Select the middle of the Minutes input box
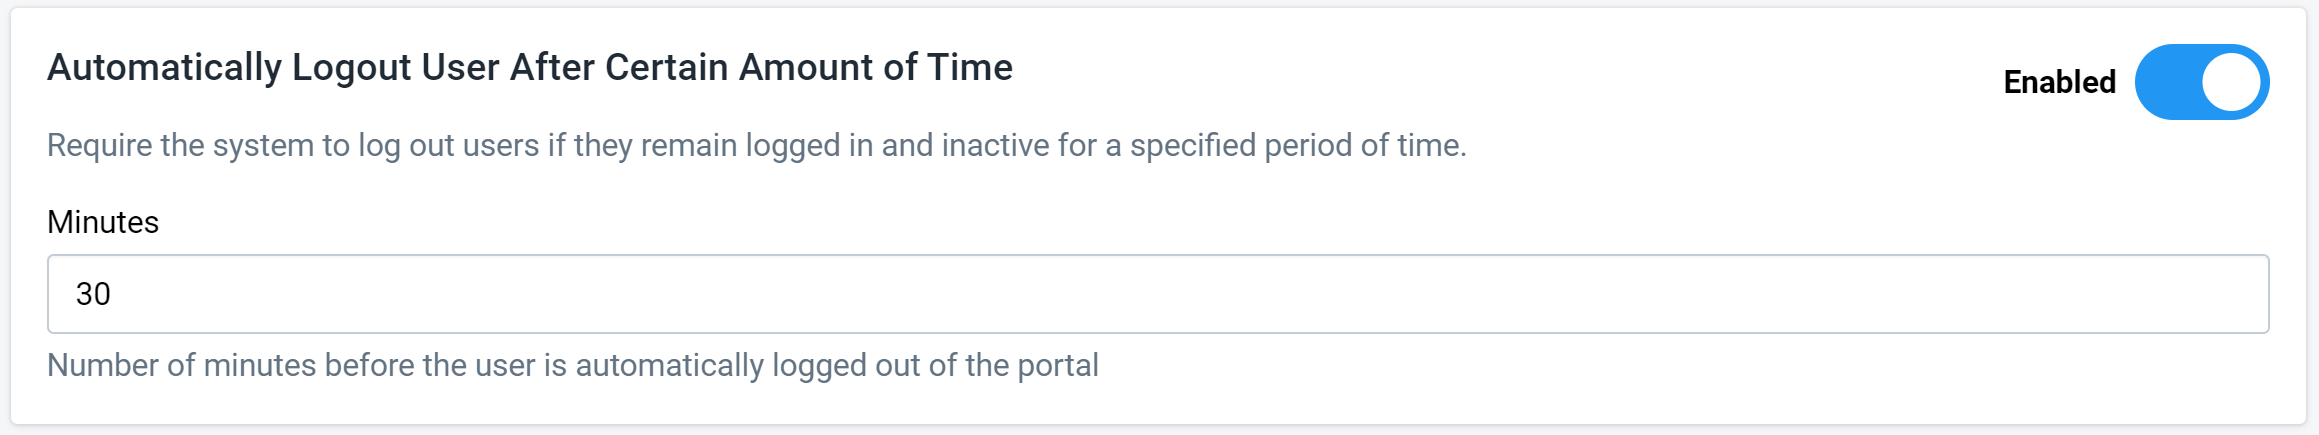The height and width of the screenshot is (435, 2319). pyautogui.click(x=1158, y=294)
